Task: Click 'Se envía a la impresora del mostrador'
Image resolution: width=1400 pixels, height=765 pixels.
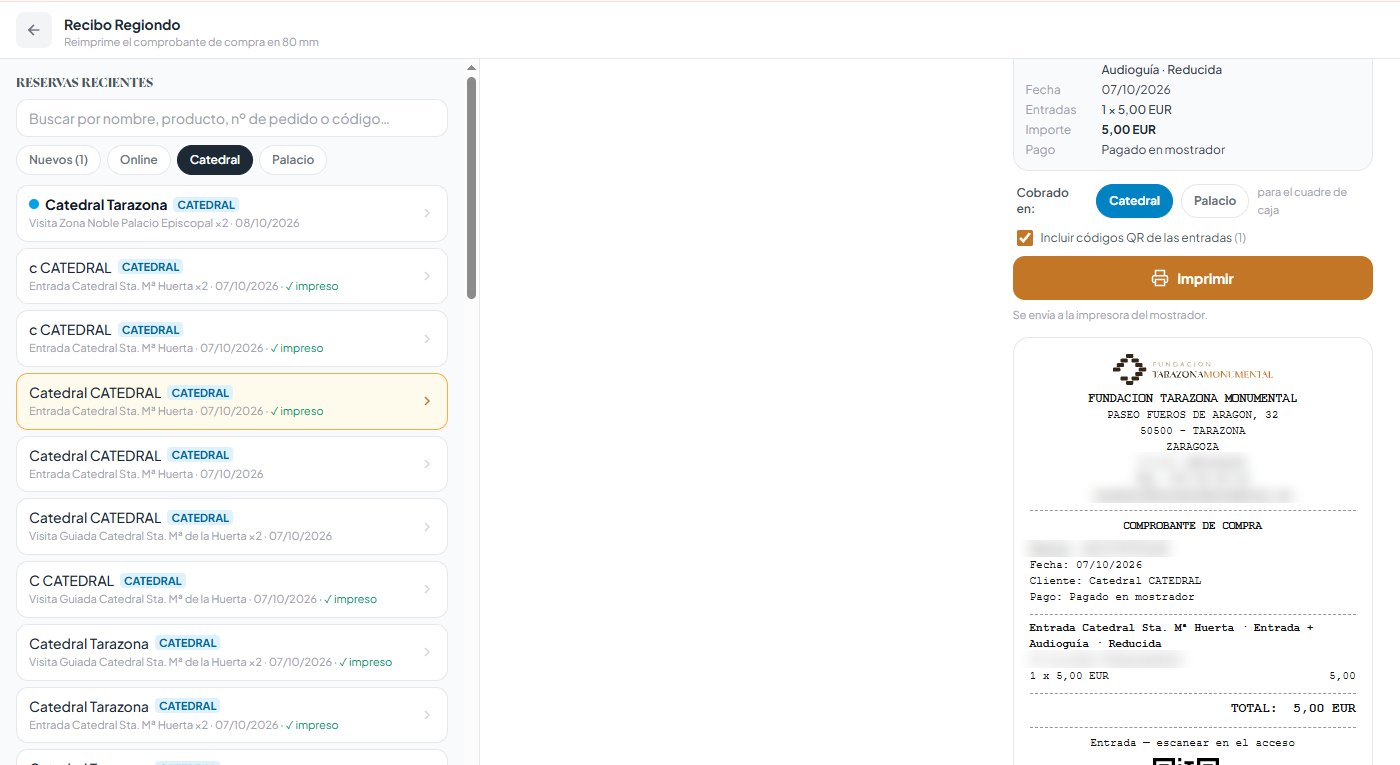Action: point(1110,315)
